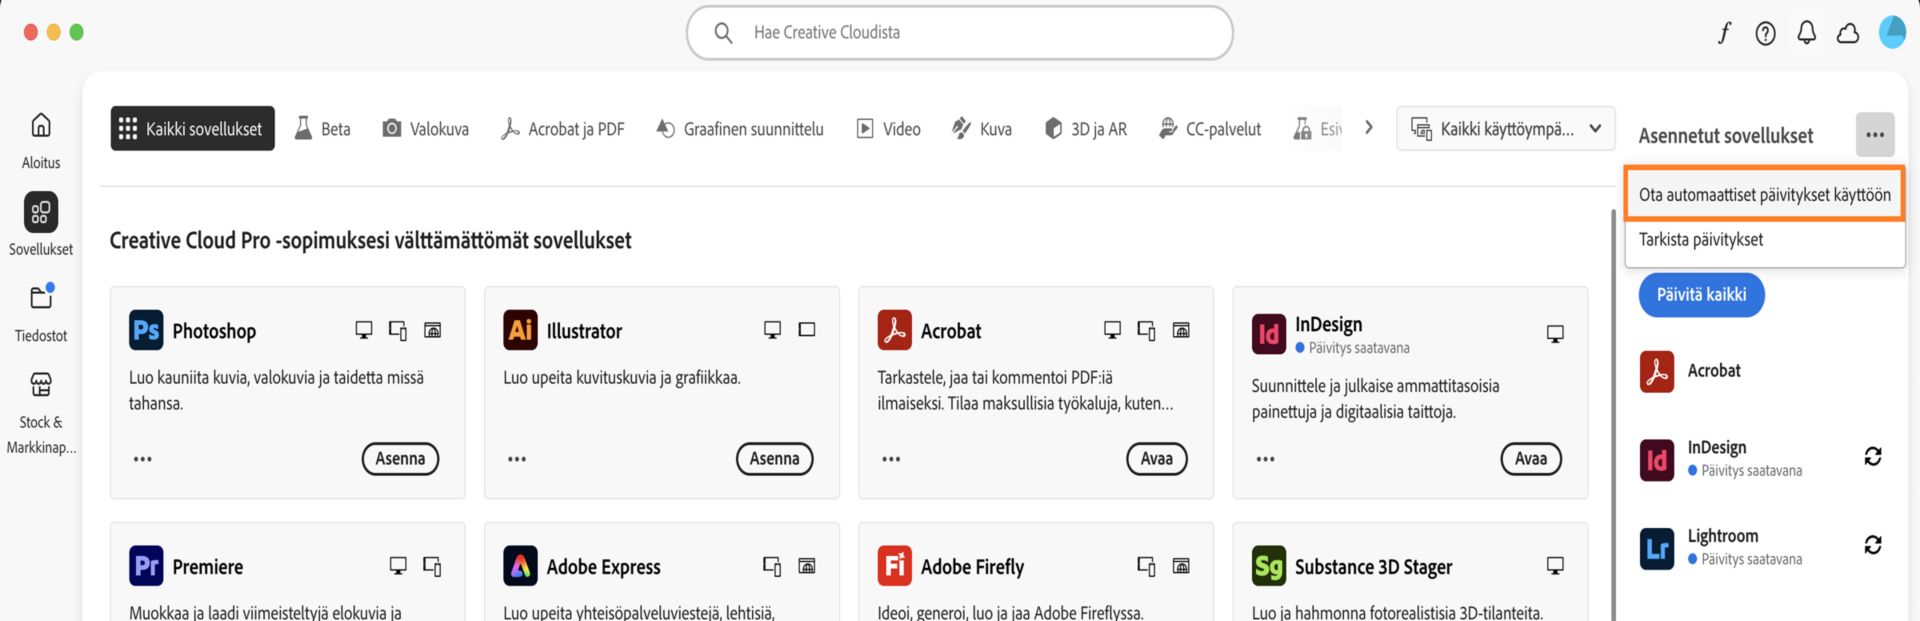The image size is (1920, 621).
Task: Click Illustrator tablet platform icon
Action: point(806,330)
